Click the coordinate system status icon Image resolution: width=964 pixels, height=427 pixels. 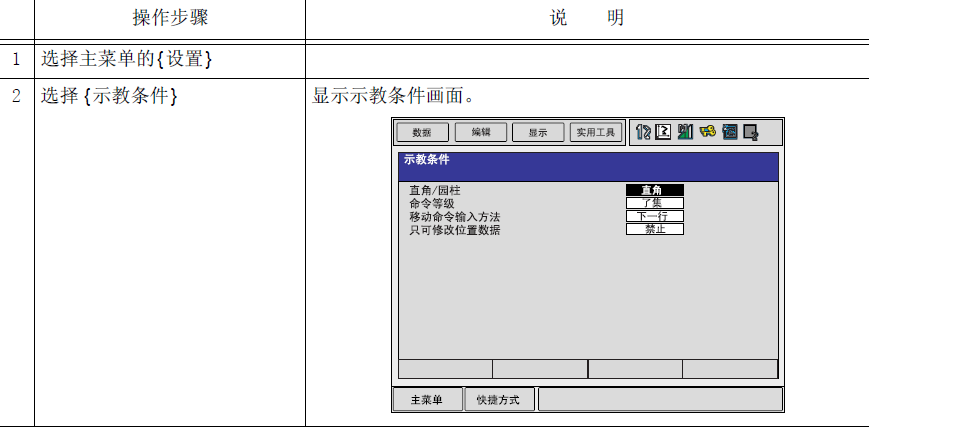point(663,132)
